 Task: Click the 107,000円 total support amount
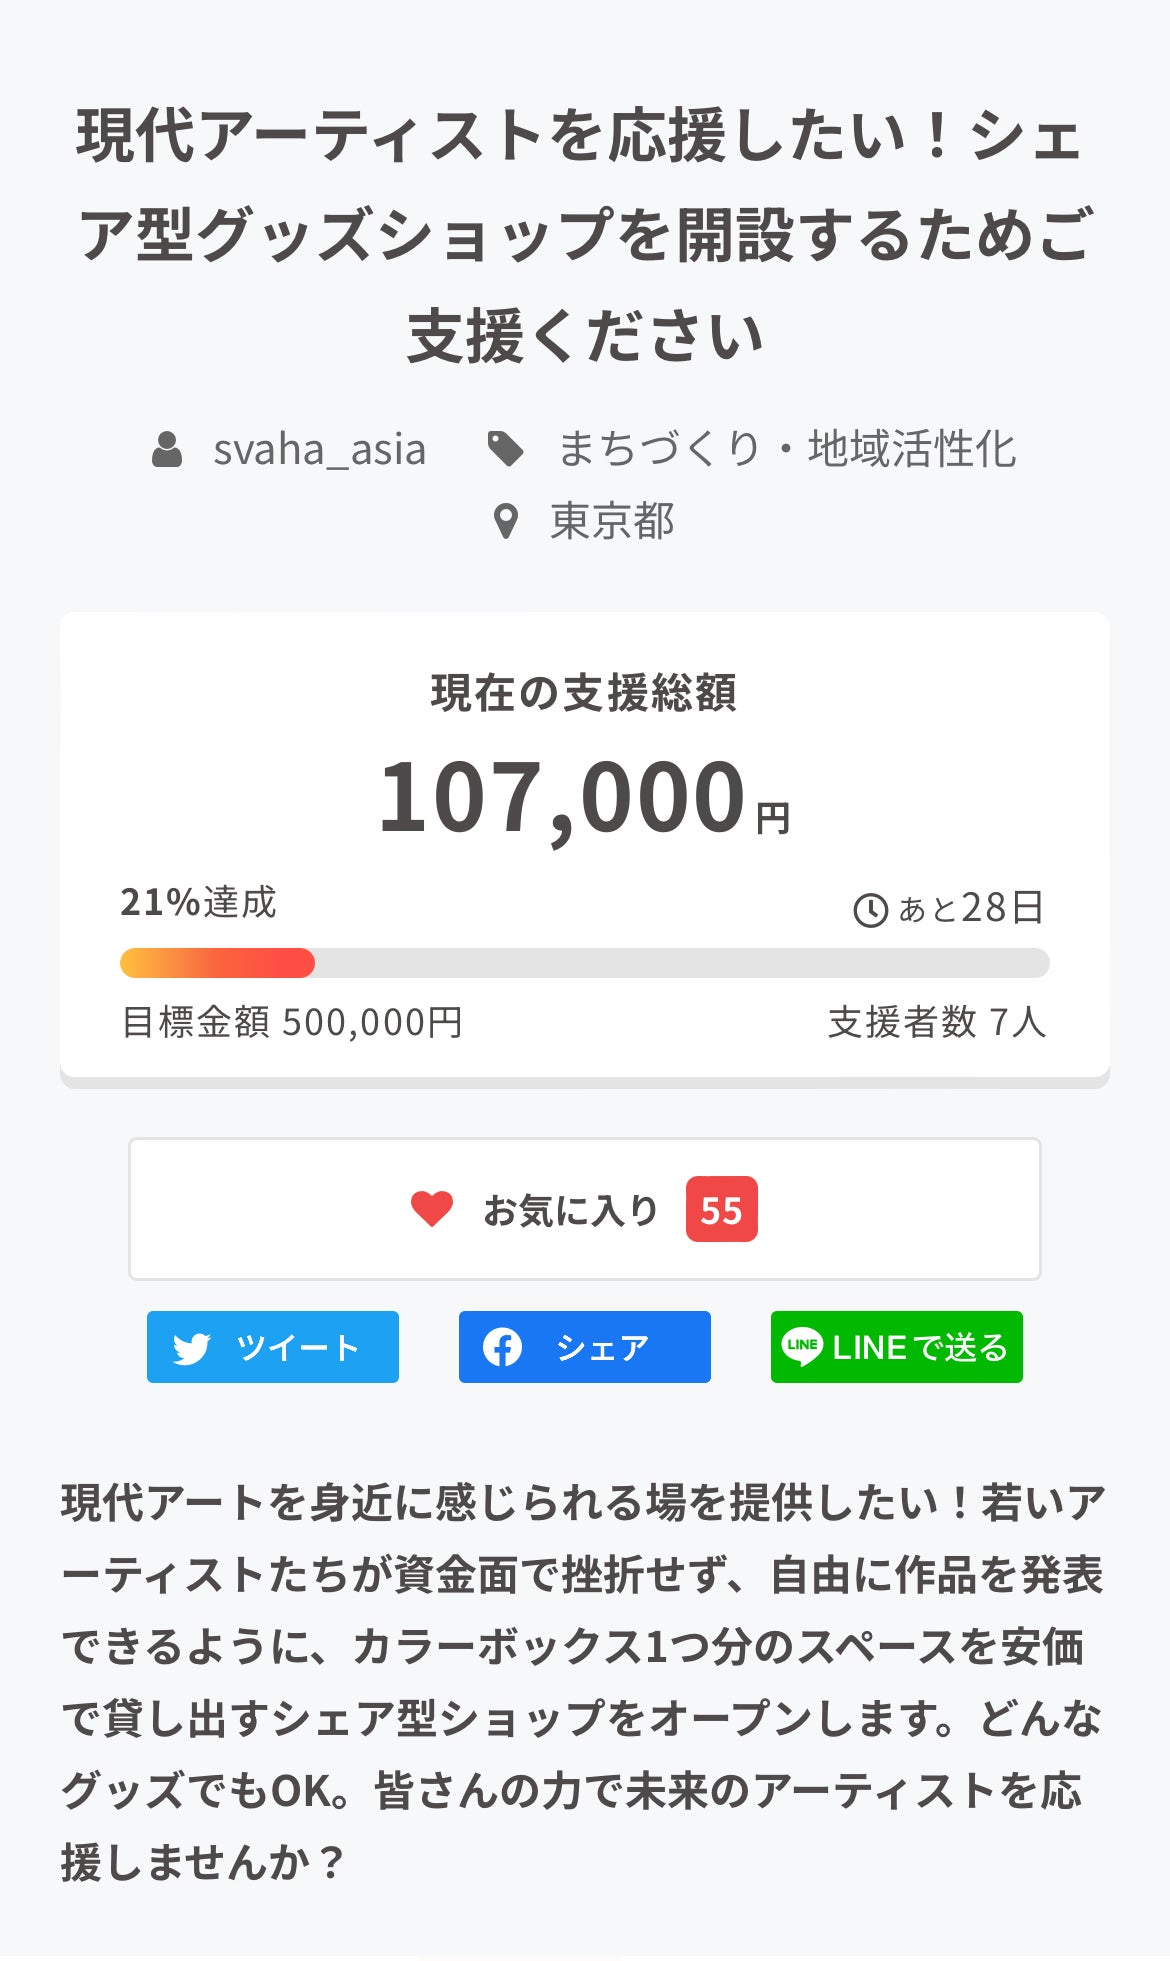(x=584, y=798)
